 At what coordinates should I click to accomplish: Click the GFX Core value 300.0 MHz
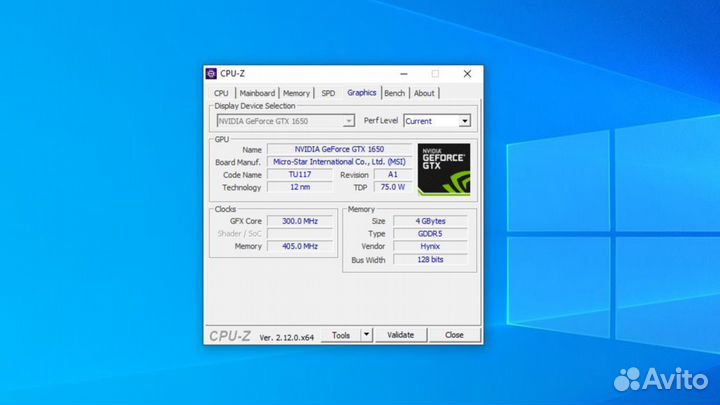(300, 221)
